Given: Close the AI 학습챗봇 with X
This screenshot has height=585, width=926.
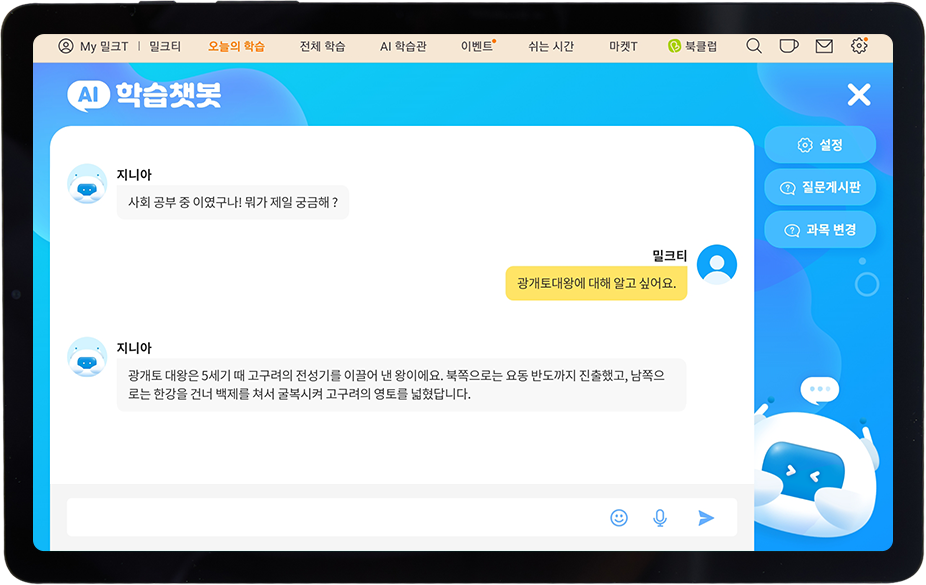Looking at the screenshot, I should [859, 94].
